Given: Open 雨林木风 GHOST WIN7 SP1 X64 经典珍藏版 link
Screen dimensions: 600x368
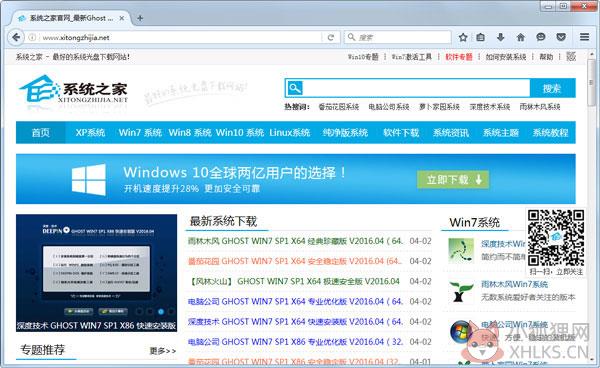Looking at the screenshot, I should click(295, 241).
